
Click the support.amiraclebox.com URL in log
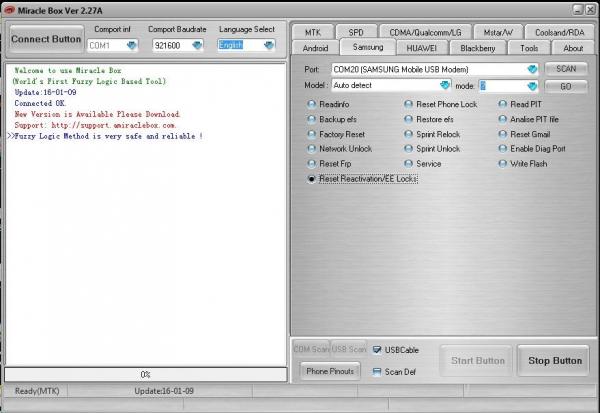pos(114,125)
